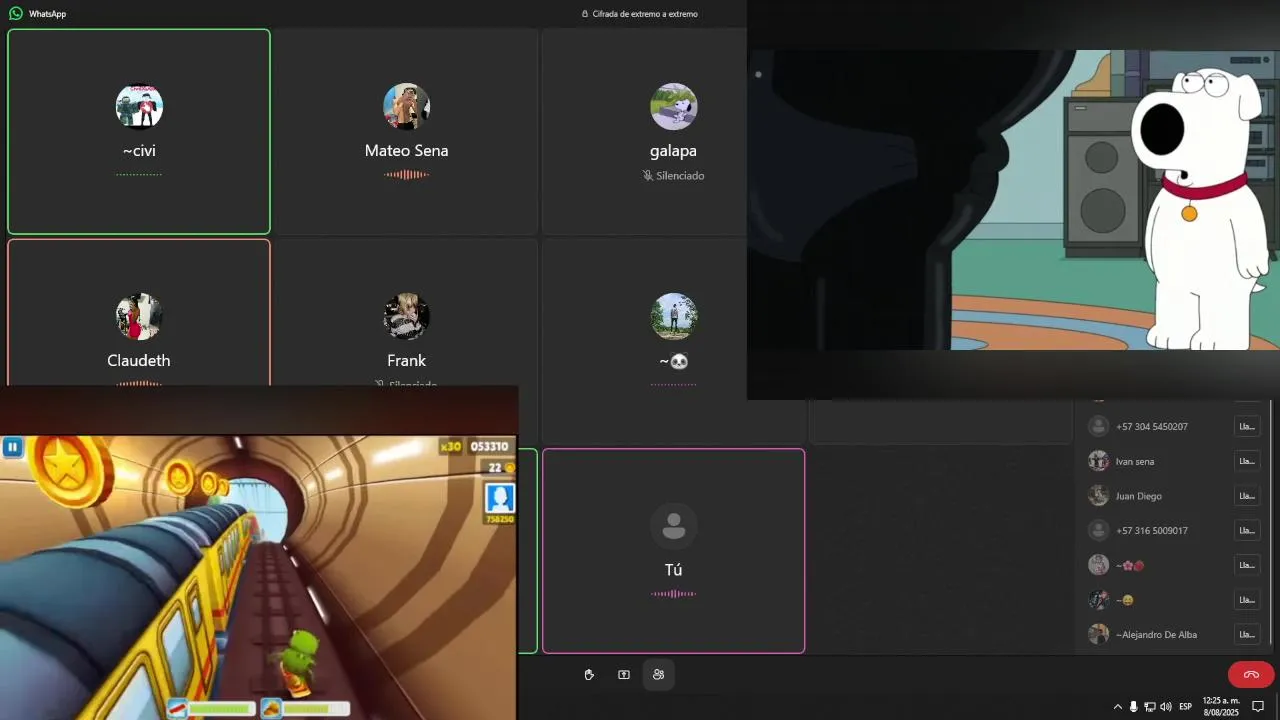
Task: Click the end-to-end encryption lock icon
Action: pos(585,14)
